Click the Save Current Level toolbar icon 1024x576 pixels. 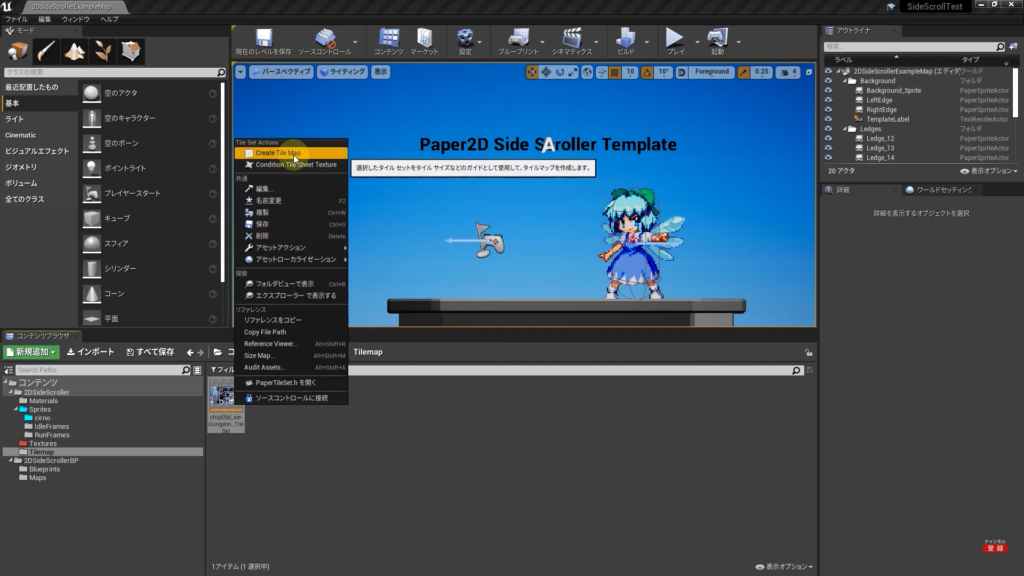(x=263, y=40)
